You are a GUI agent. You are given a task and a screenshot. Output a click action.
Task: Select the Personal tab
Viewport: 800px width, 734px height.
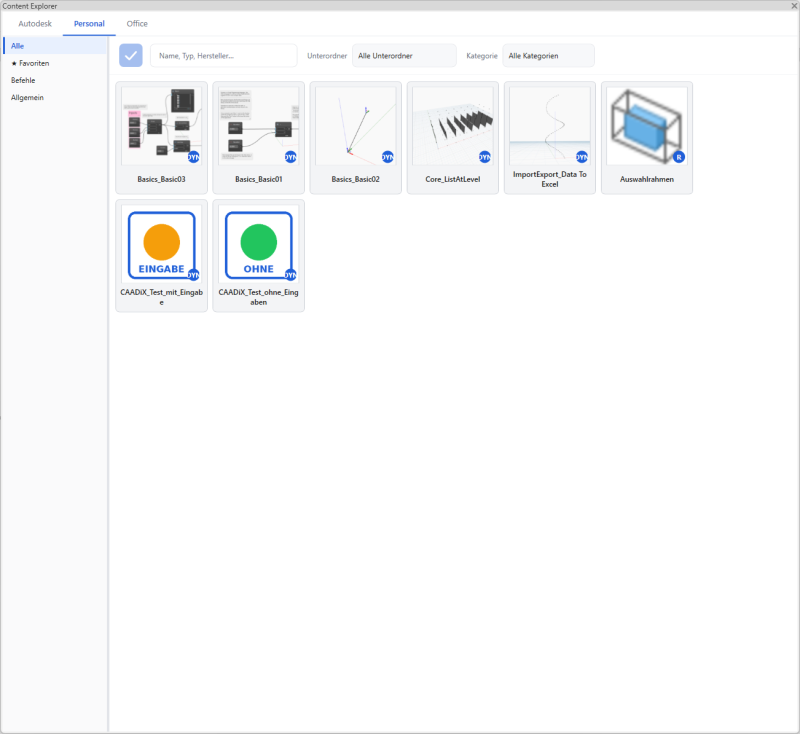[x=89, y=23]
